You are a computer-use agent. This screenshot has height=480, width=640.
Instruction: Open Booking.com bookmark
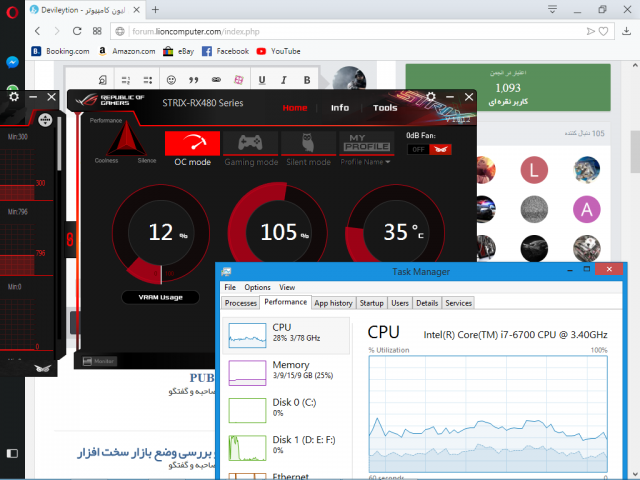coord(60,51)
